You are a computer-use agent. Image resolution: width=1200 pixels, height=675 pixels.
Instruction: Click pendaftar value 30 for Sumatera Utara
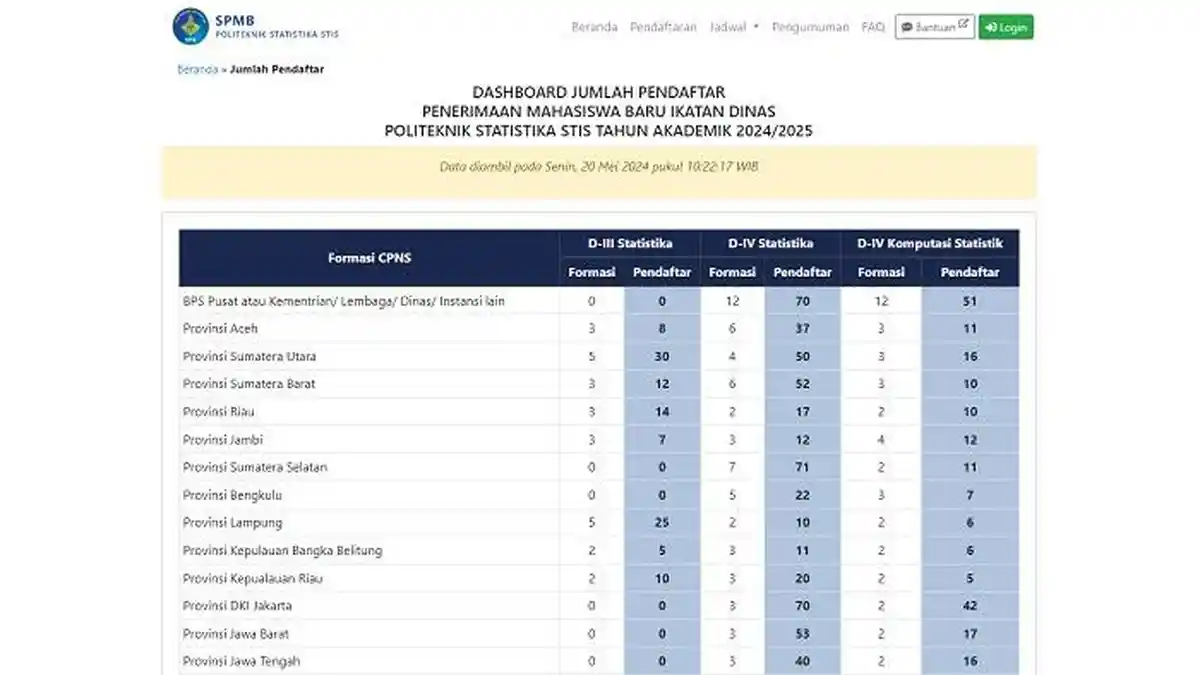(x=661, y=356)
